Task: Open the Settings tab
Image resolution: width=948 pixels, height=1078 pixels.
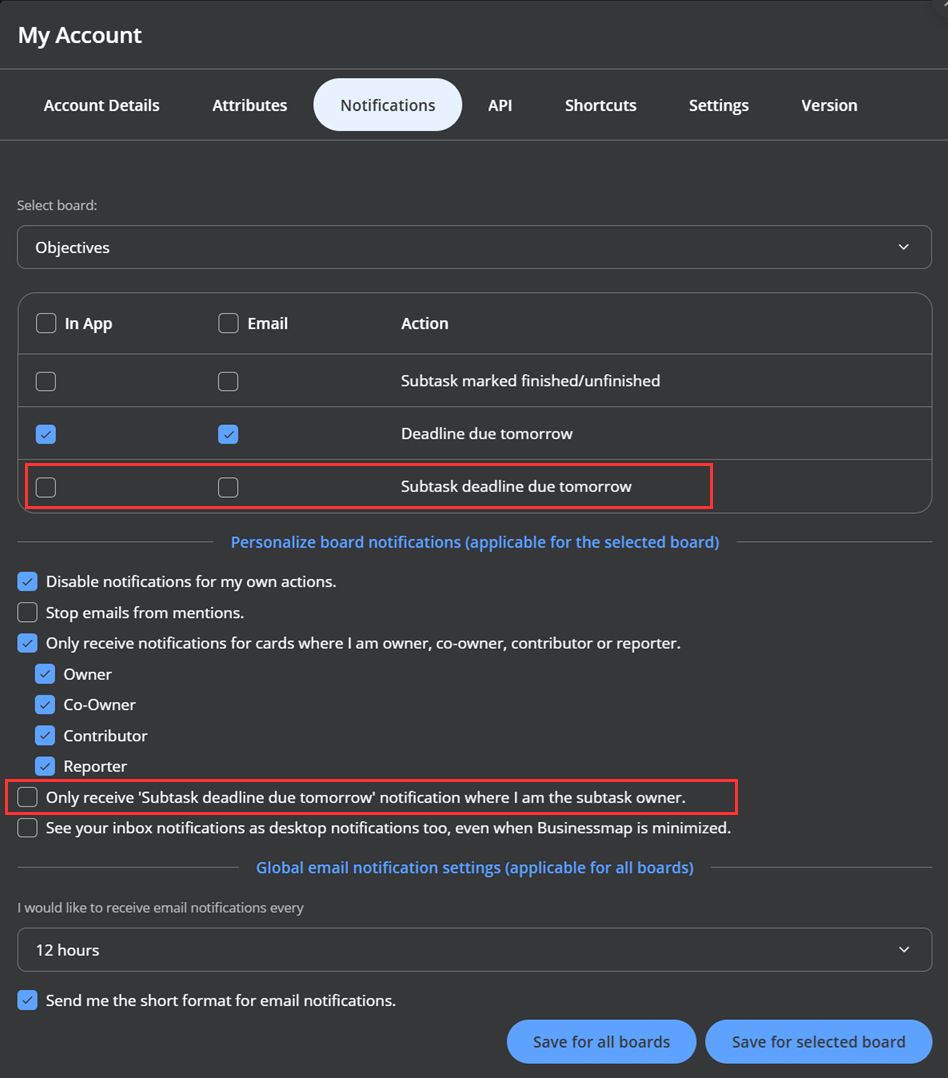Action: [x=718, y=105]
